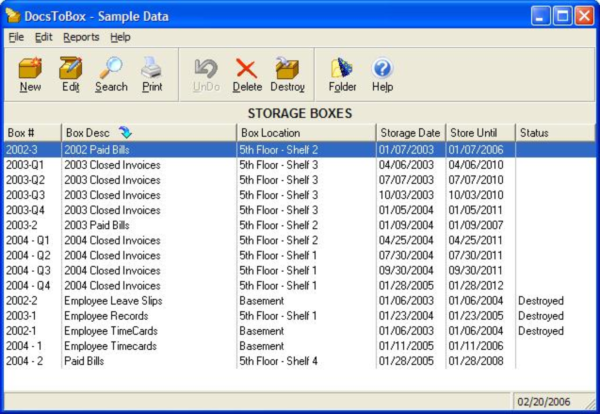Toggle sort arrow in Box Desc header
This screenshot has width=600, height=414.
click(x=125, y=132)
